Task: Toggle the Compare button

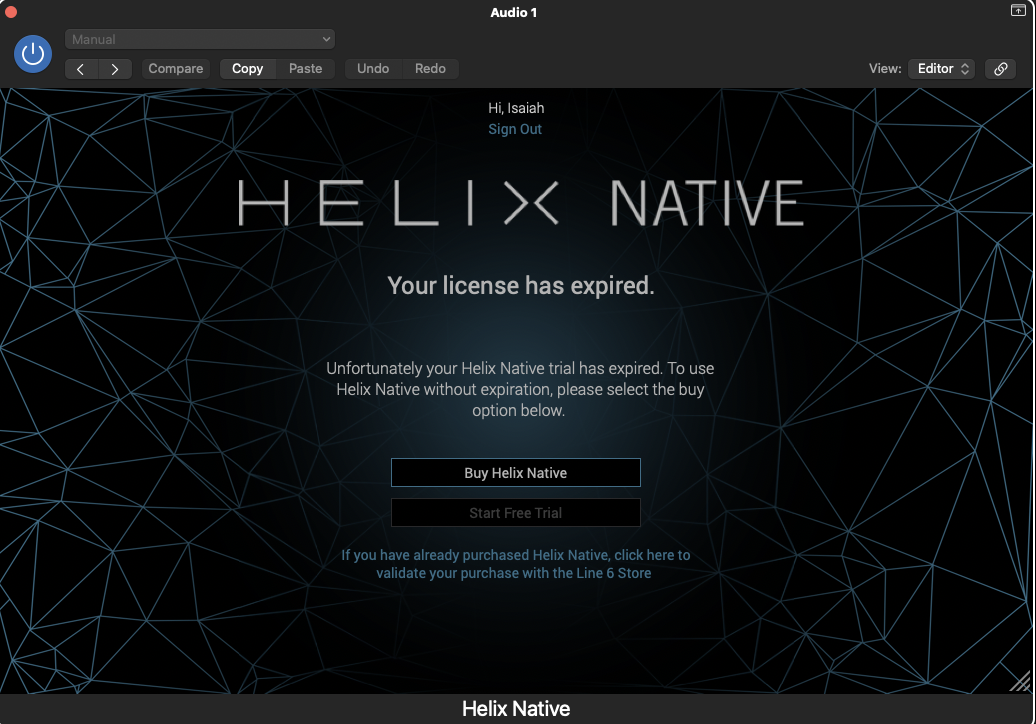Action: pos(176,69)
